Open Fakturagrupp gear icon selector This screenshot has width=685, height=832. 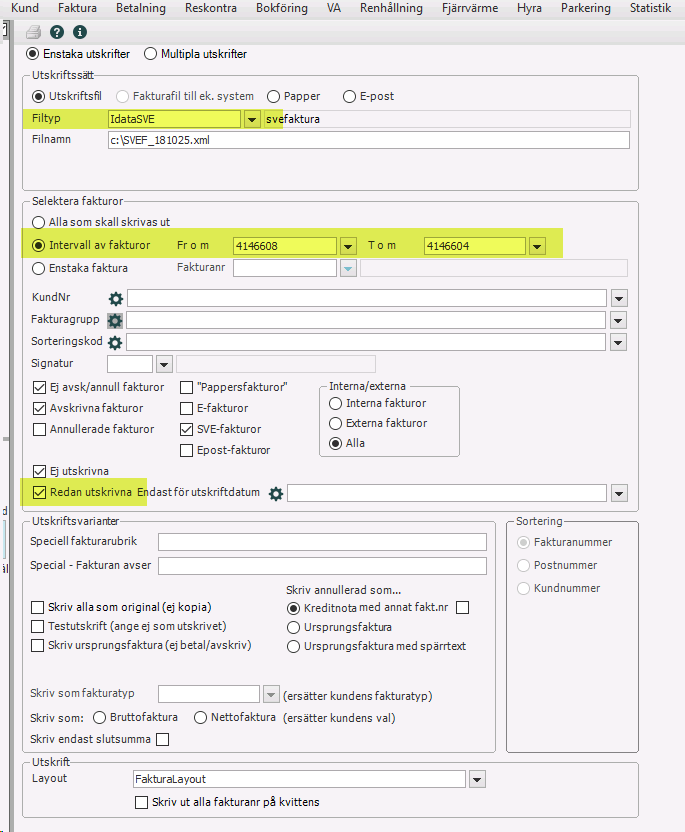(115, 320)
